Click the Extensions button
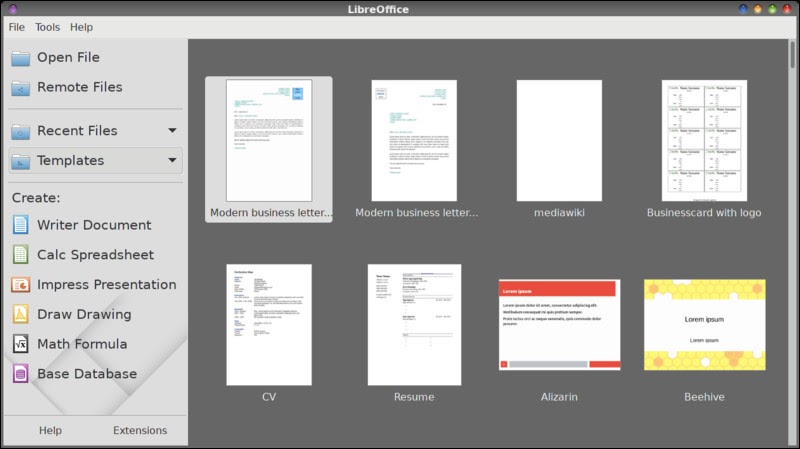 (140, 430)
